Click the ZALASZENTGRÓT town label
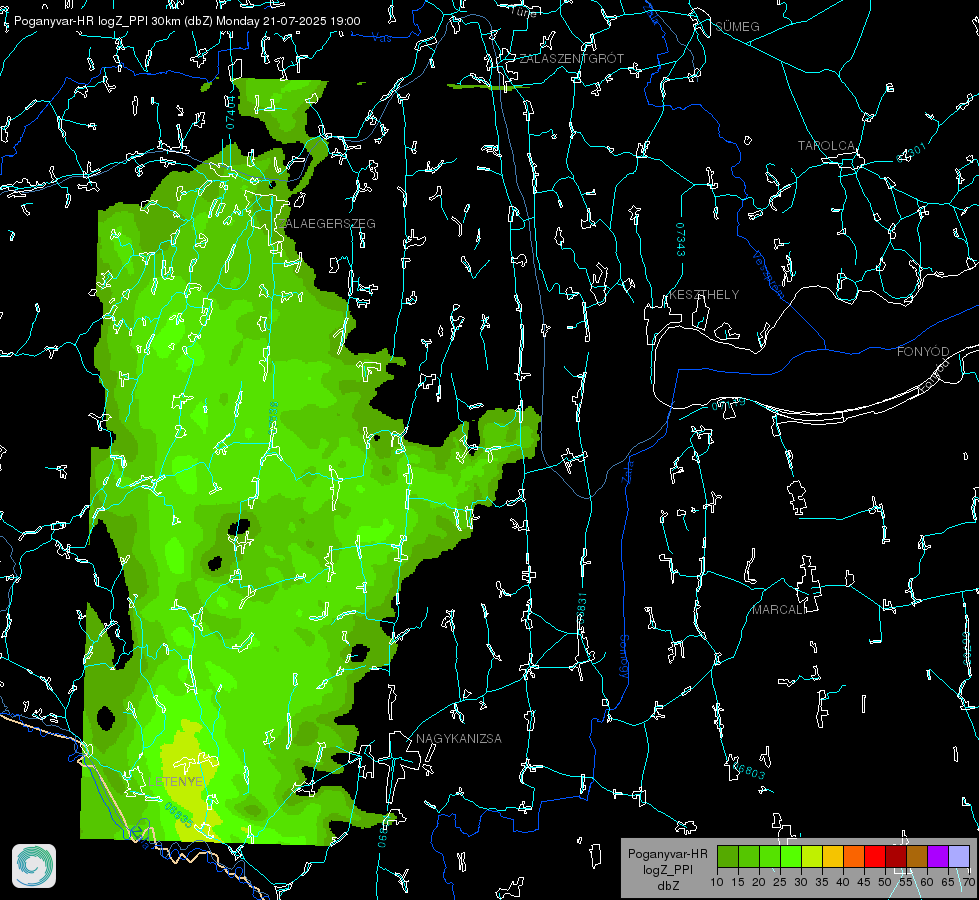This screenshot has height=900, width=979. (571, 58)
